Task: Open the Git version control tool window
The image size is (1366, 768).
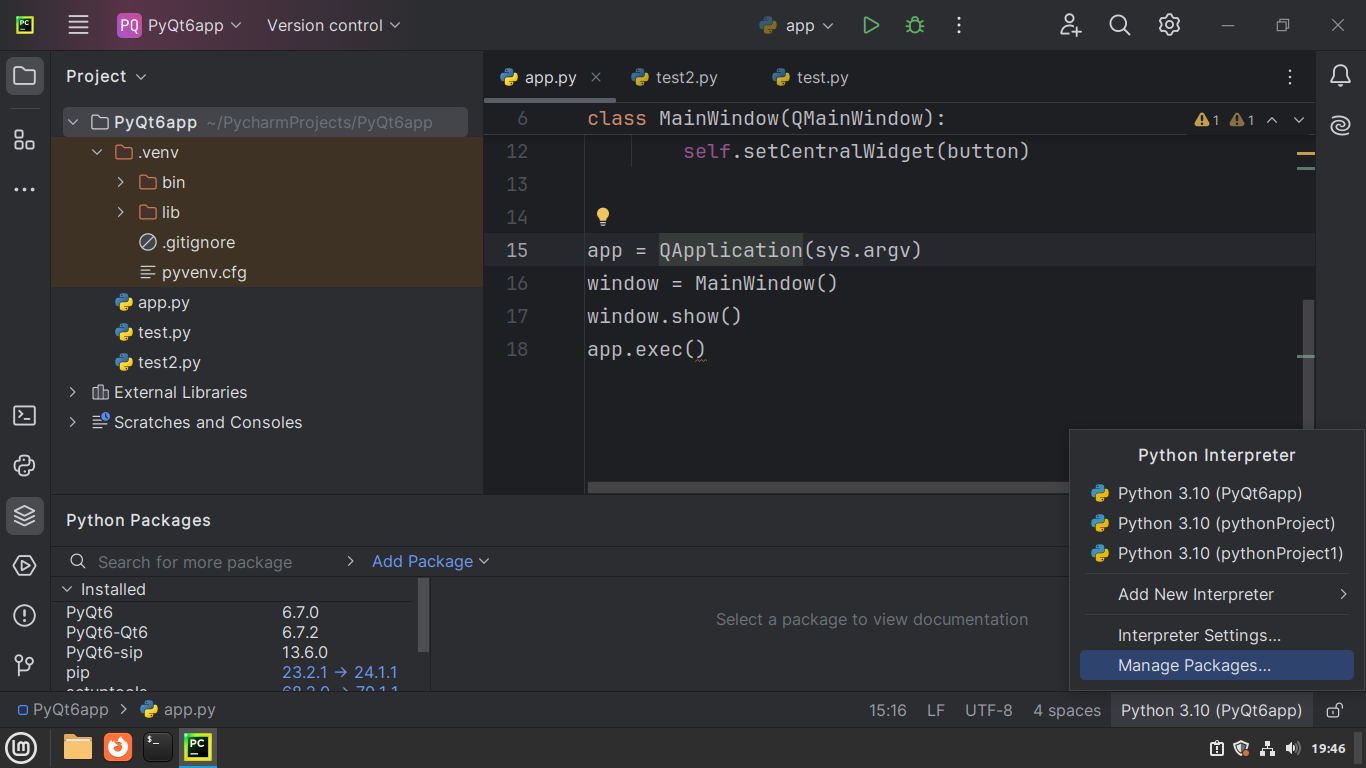Action: point(25,665)
